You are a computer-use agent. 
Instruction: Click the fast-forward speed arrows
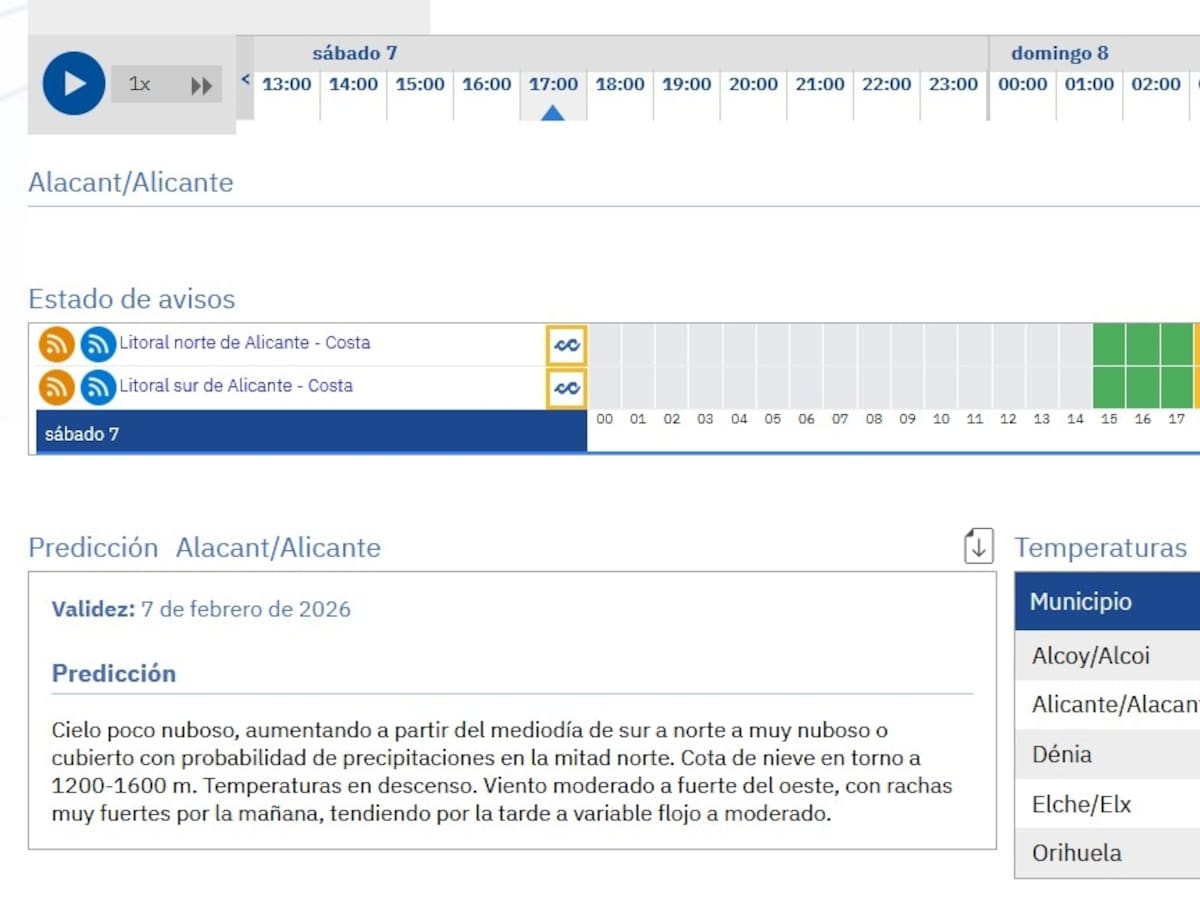pos(202,85)
